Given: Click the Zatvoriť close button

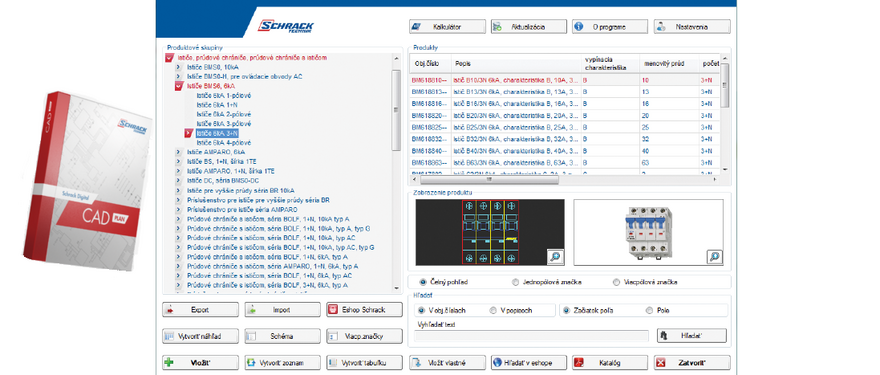Looking at the screenshot, I should coord(692,363).
